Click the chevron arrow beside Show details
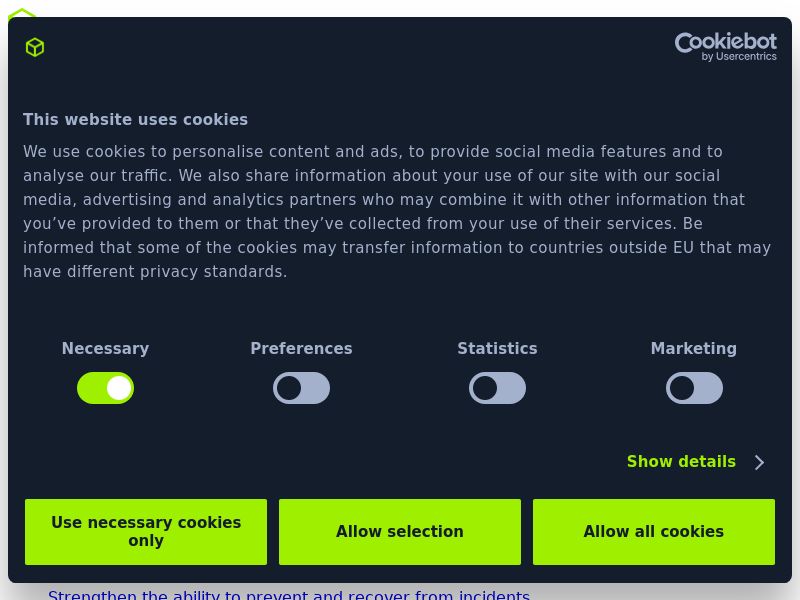Viewport: 800px width, 600px height. [759, 462]
